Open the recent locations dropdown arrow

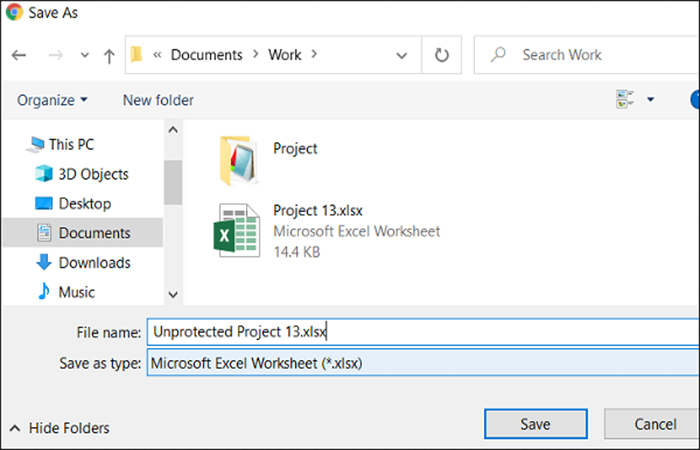84,55
